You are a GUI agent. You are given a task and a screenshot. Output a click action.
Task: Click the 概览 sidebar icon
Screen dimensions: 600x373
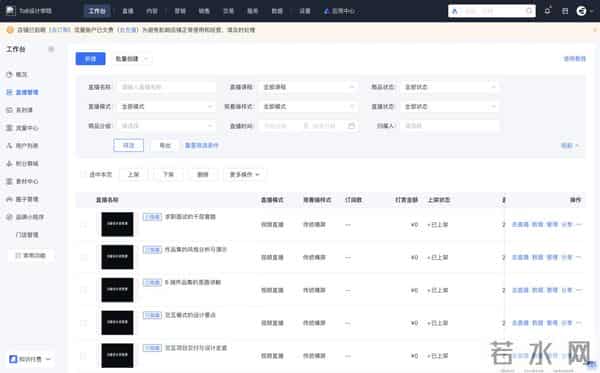9,75
